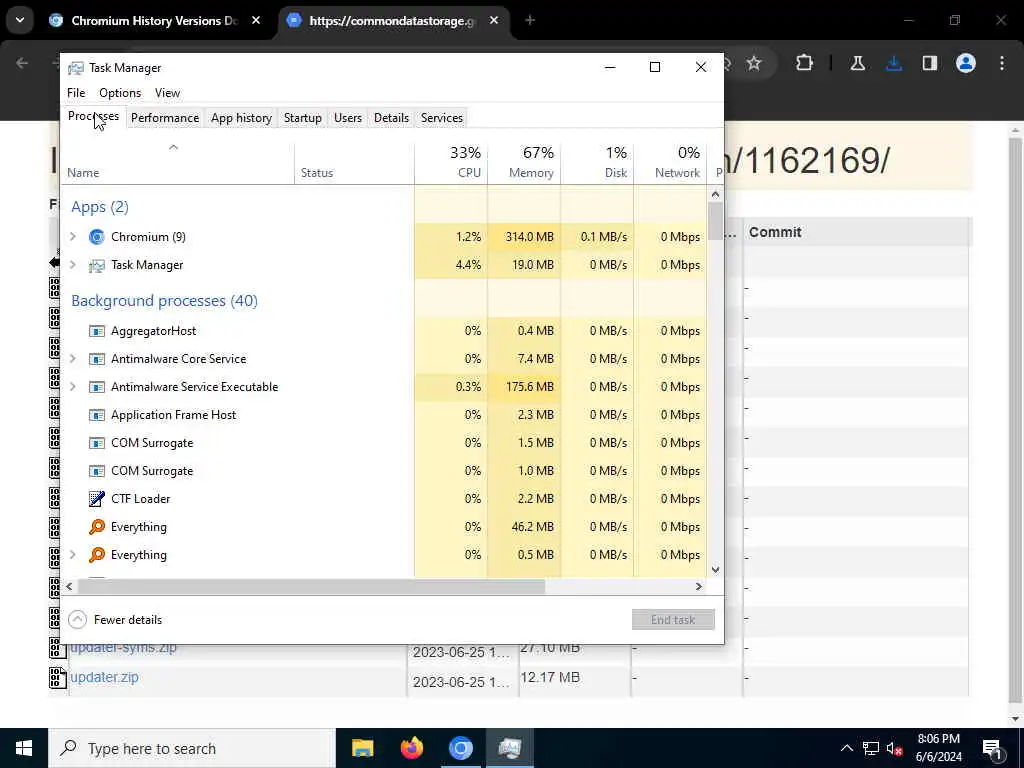
Task: Click the Task Manager title bar icon
Action: click(76, 68)
